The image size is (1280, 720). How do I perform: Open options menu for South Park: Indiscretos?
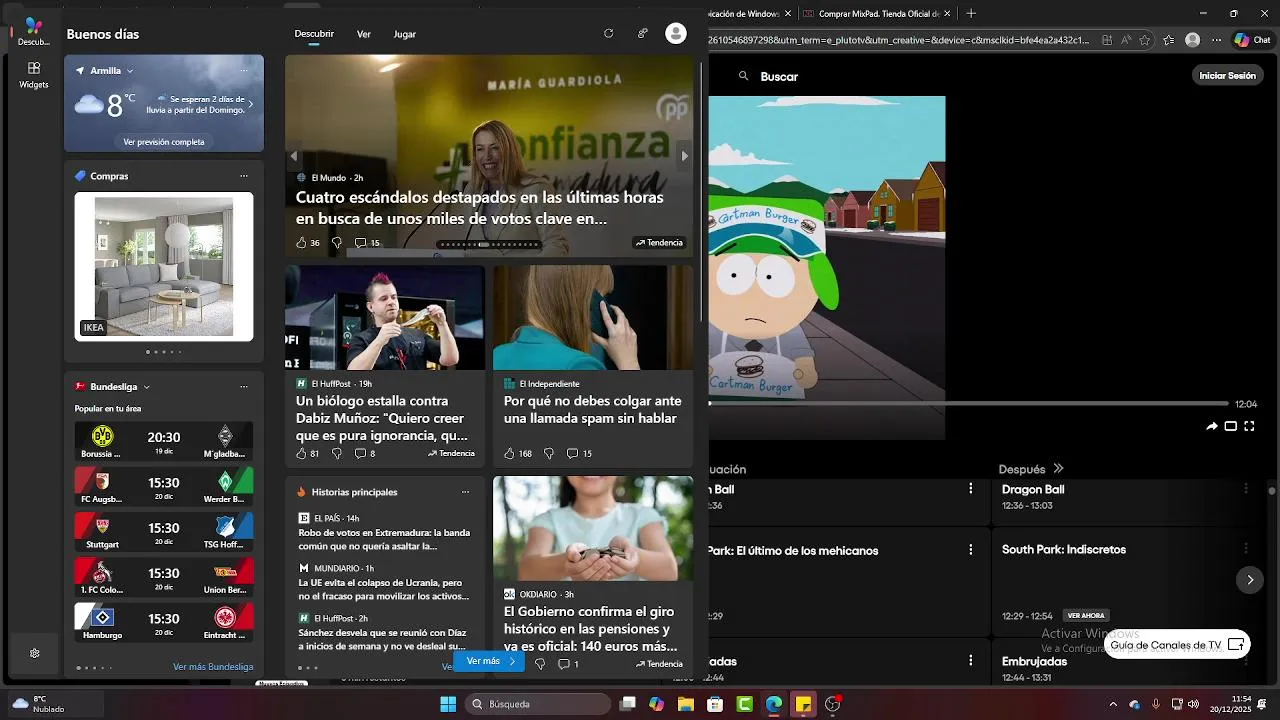[x=1247, y=548]
